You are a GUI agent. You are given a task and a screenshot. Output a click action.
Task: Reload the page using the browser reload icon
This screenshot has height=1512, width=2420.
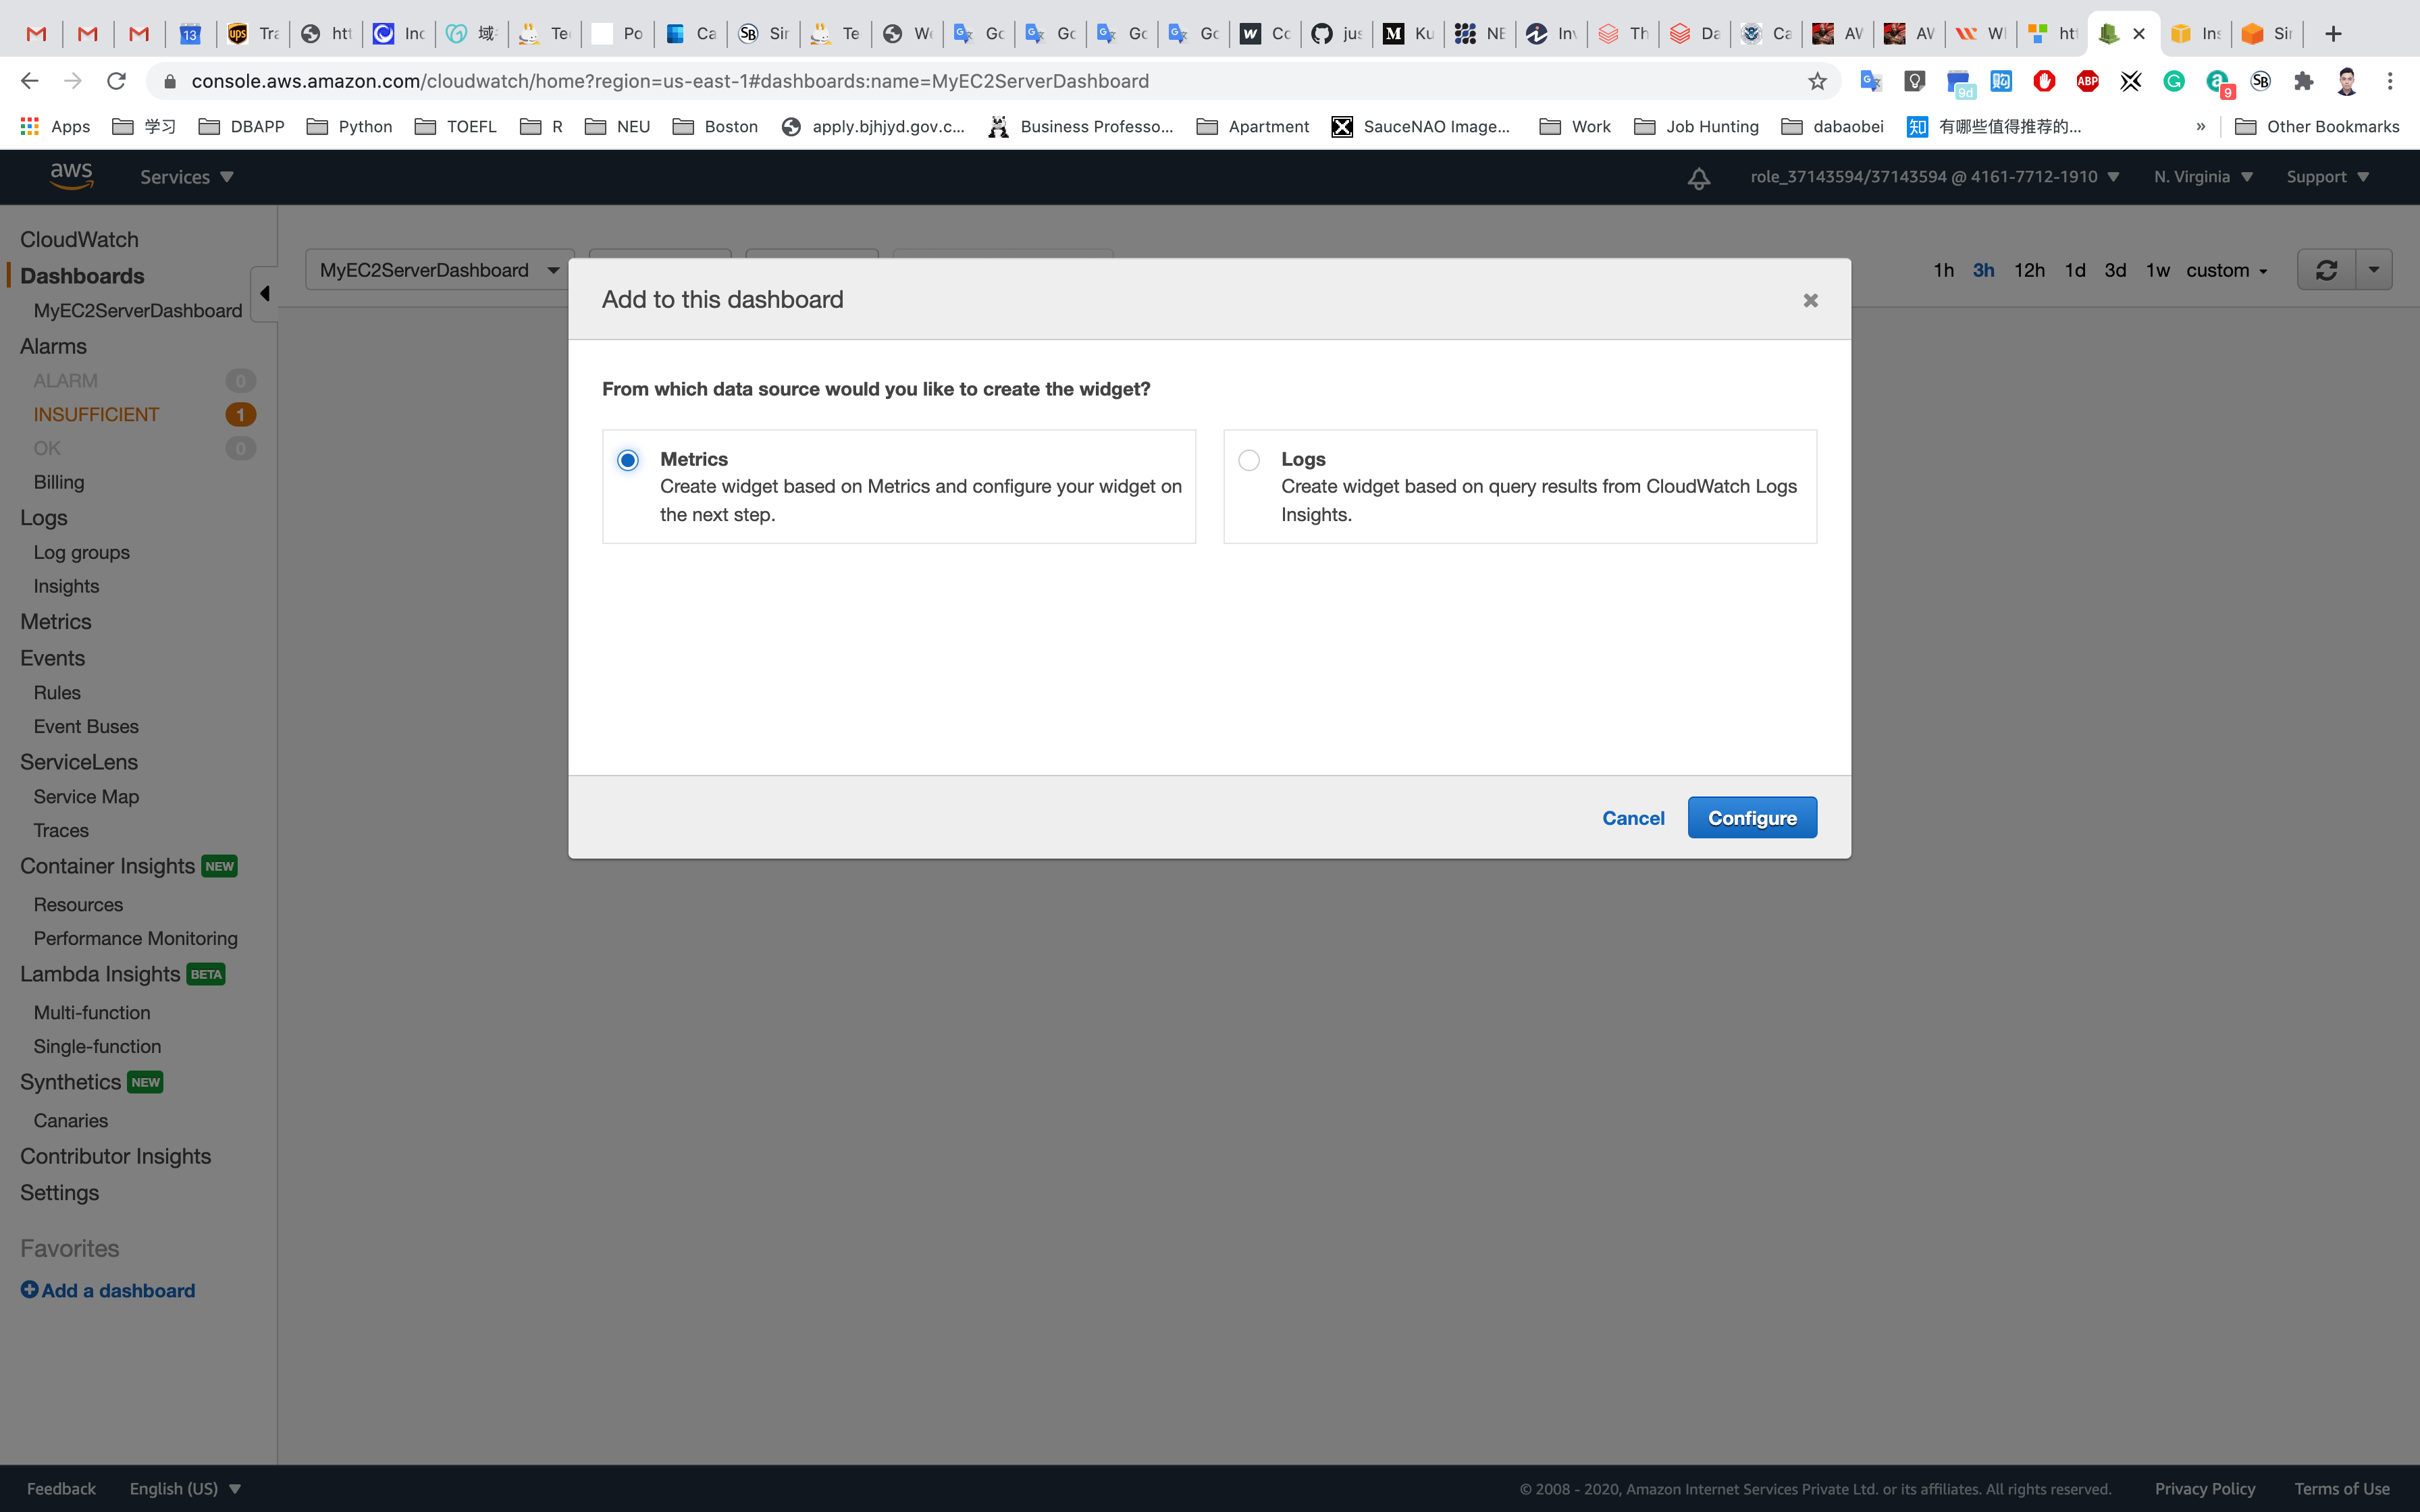click(x=117, y=81)
